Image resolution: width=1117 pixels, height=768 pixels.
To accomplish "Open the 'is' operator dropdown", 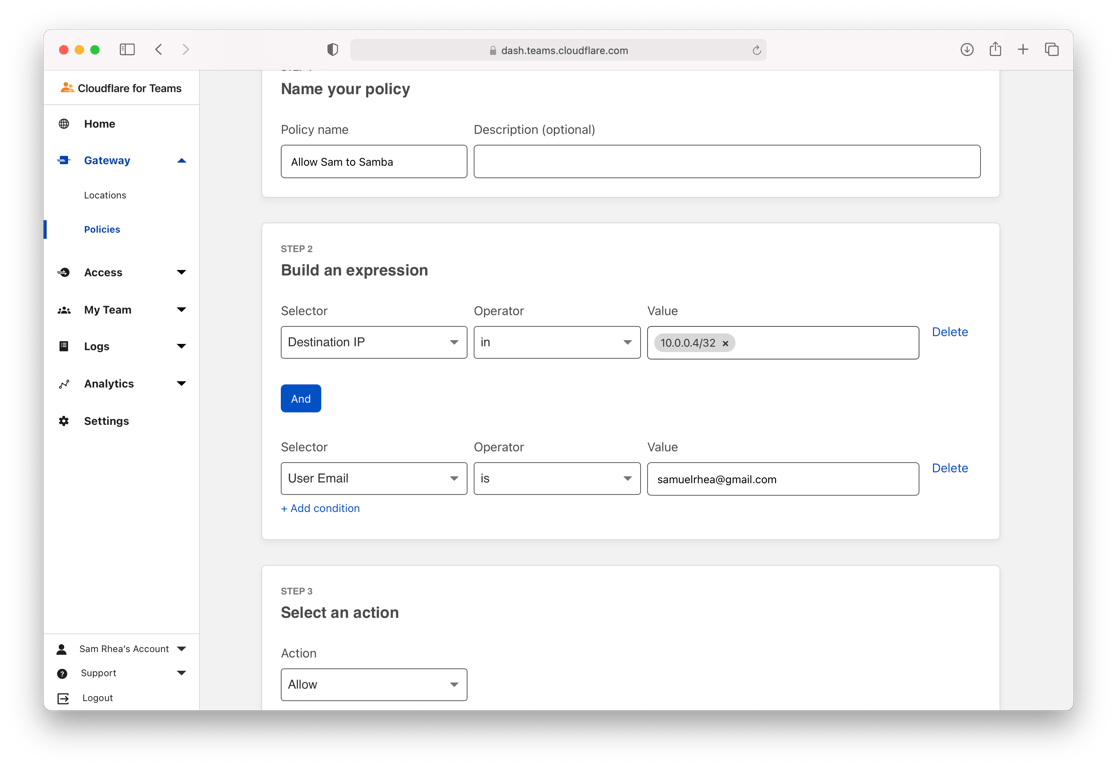I will (557, 479).
